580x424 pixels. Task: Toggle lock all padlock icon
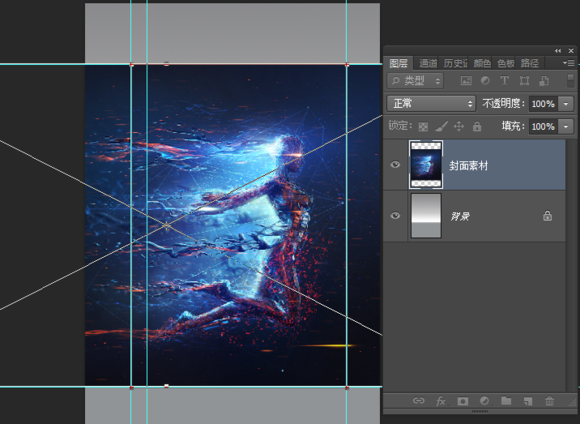(477, 127)
